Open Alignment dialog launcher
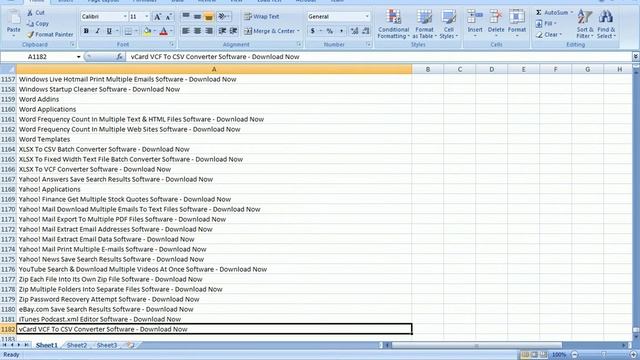The height and width of the screenshot is (360, 640). click(x=299, y=44)
